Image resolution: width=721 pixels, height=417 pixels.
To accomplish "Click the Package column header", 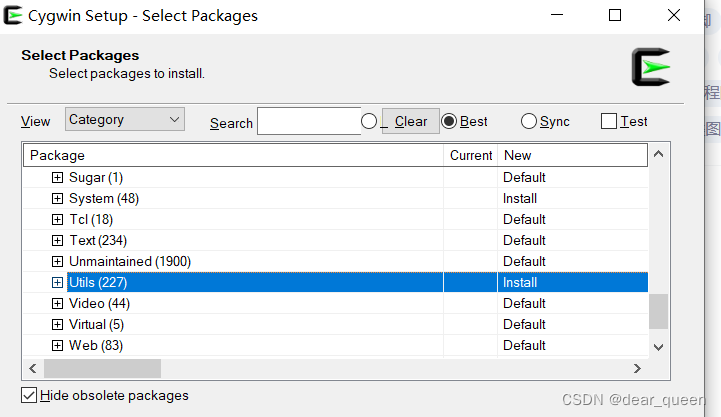I will coord(233,155).
